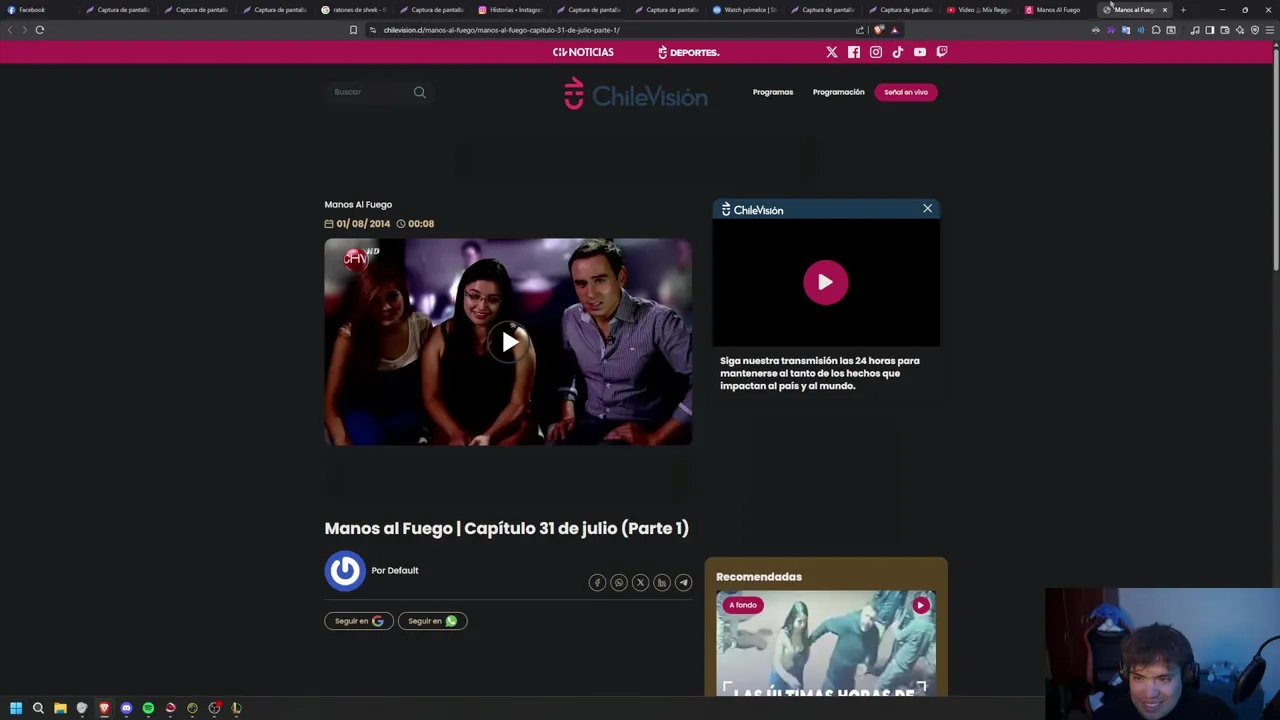Open File Explorer from the taskbar
The width and height of the screenshot is (1280, 720).
[x=60, y=708]
